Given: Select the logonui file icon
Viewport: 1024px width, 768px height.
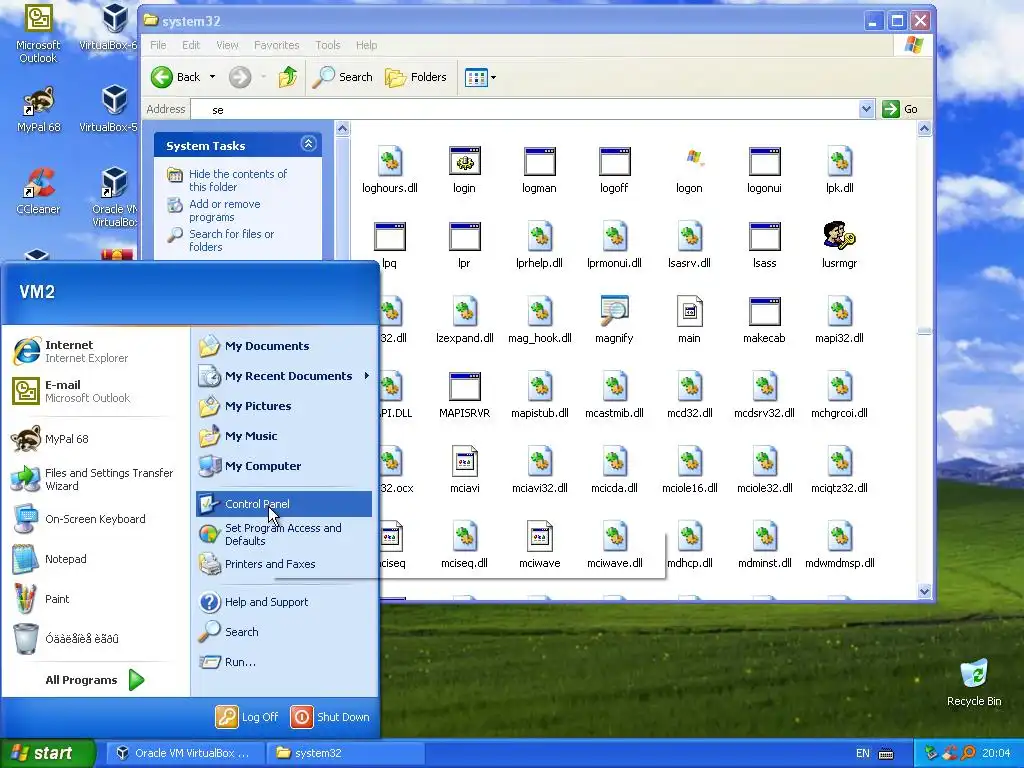Looking at the screenshot, I should click(765, 161).
